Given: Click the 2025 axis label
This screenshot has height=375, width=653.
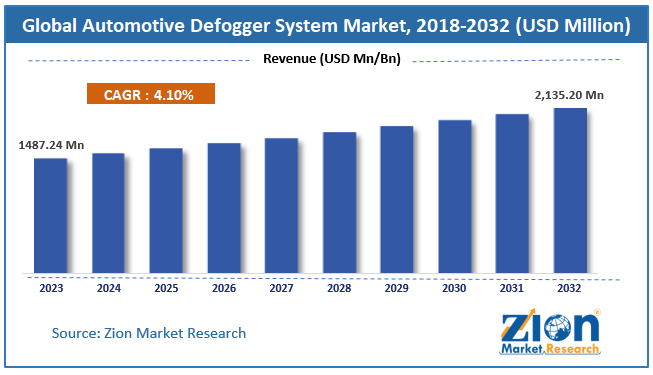Looking at the screenshot, I should [166, 288].
